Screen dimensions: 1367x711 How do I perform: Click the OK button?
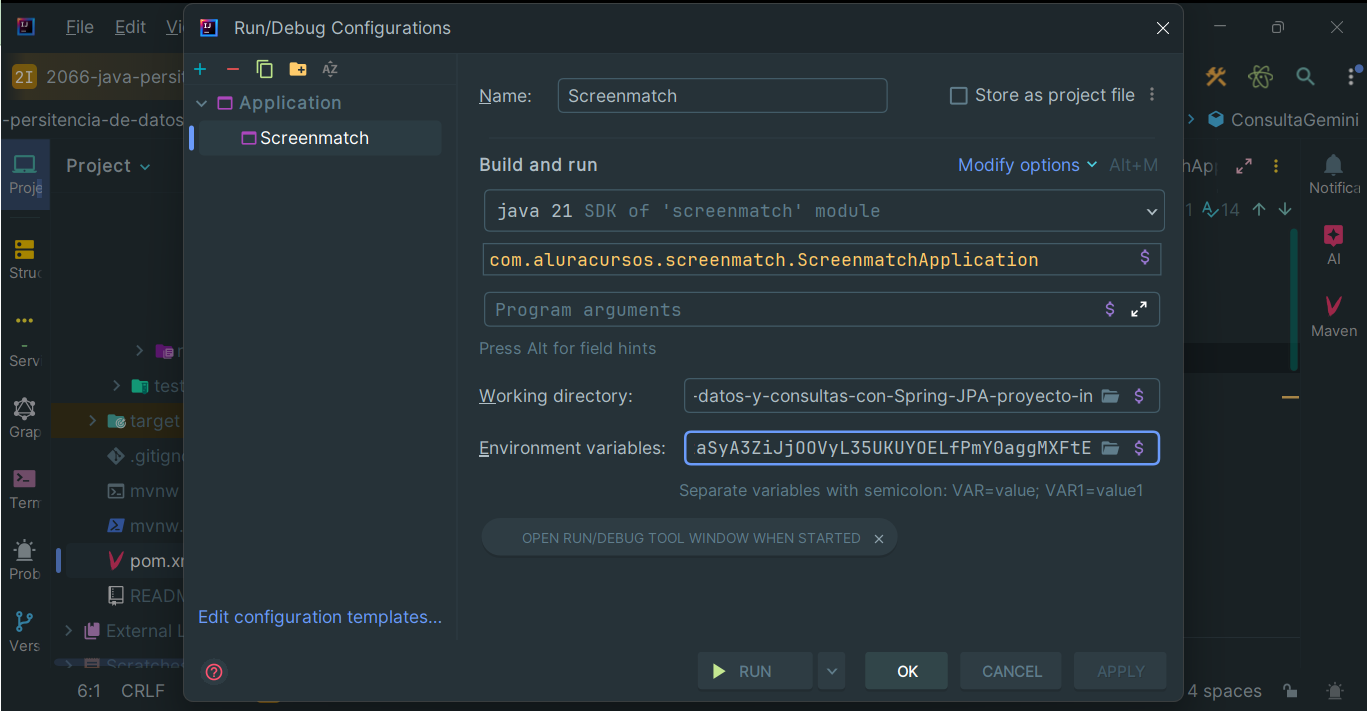(x=907, y=672)
